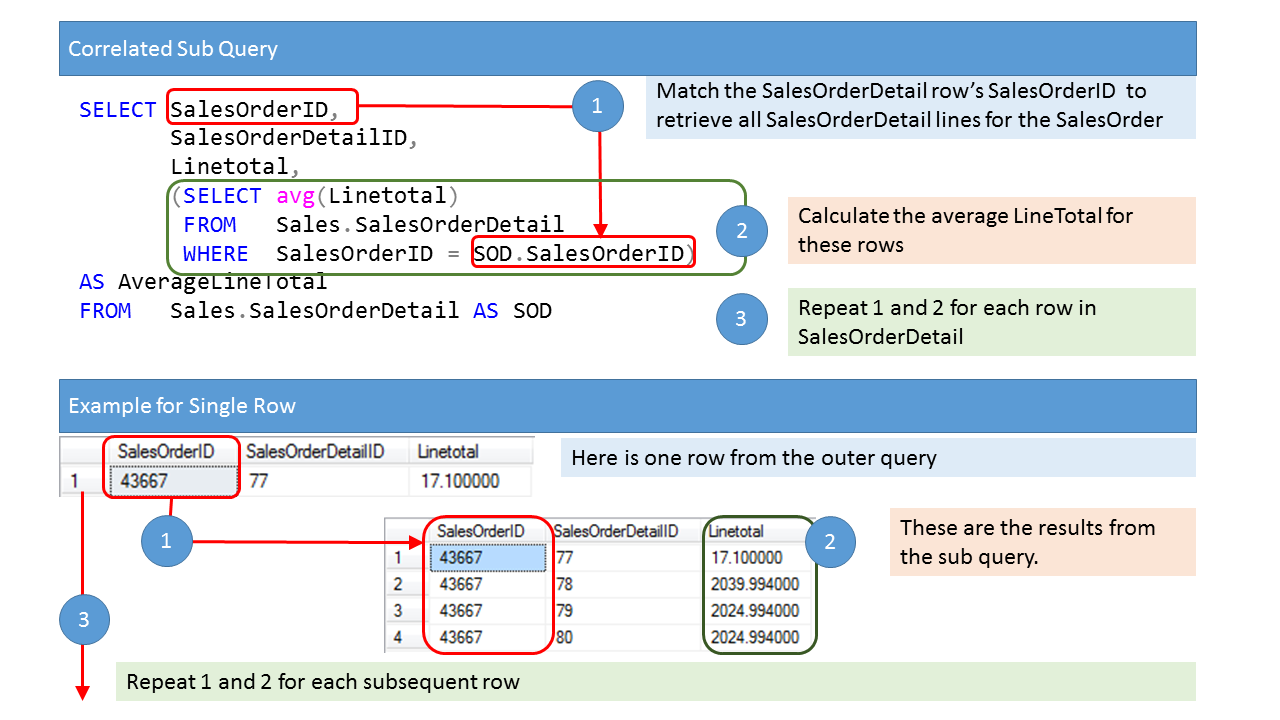Click the AS AverageLineTotal alias line
The width and height of the screenshot is (1280, 720).
203,282
